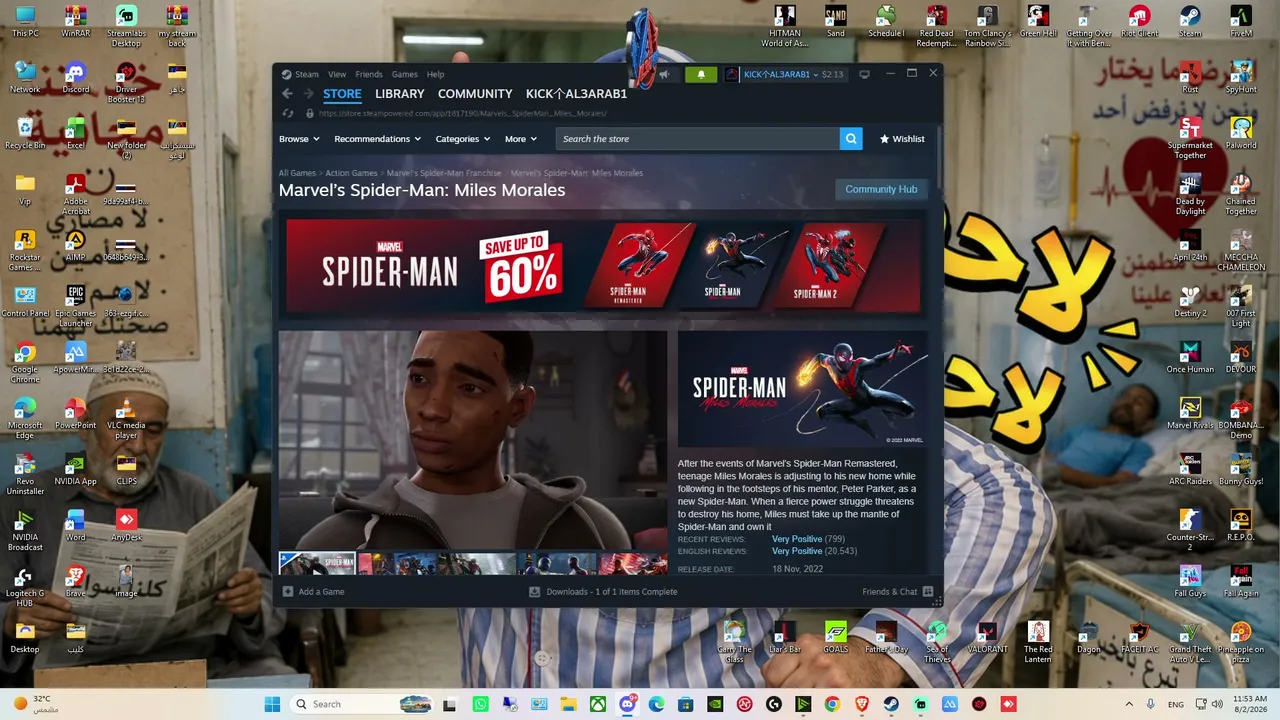Select Grand Theft Auto V desktop icon
Screen dimensions: 1280x720
click(1190, 643)
